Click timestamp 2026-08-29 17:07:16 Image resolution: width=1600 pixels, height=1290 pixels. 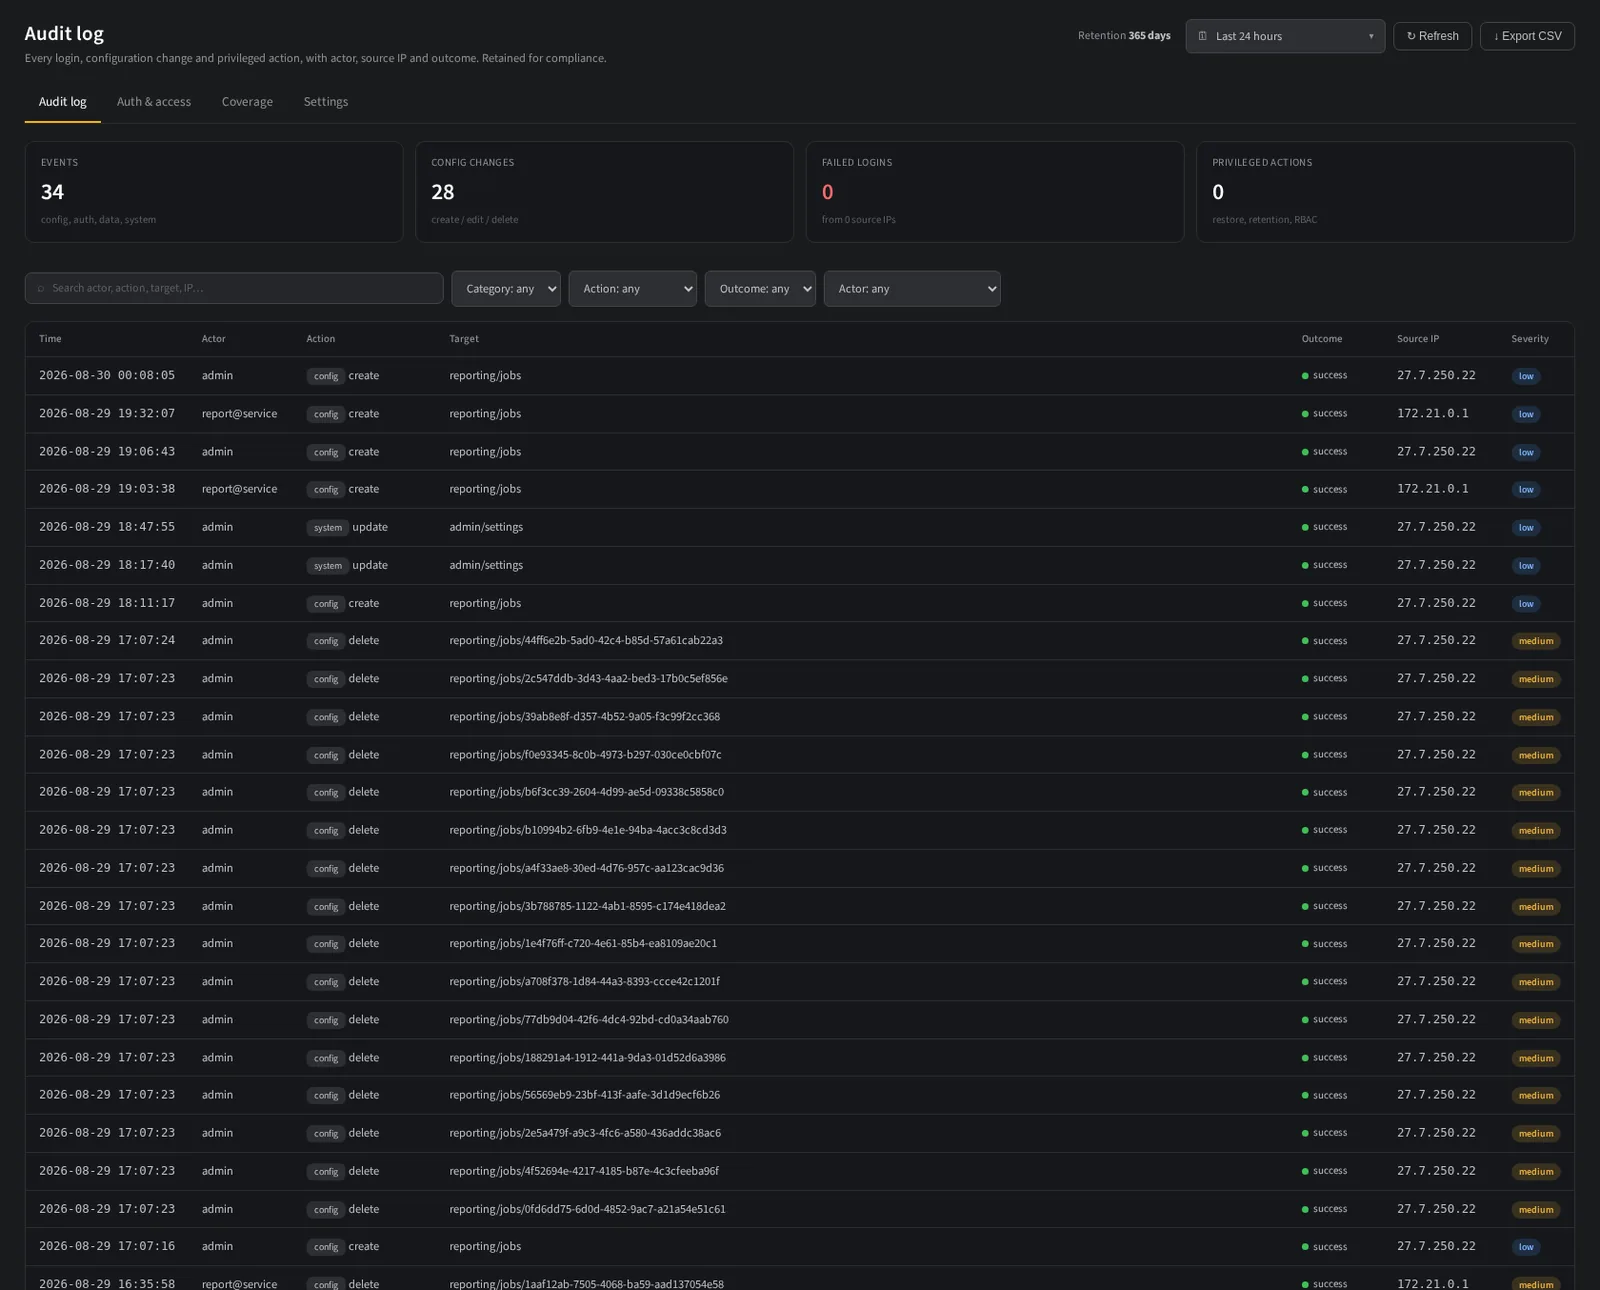click(x=107, y=1247)
